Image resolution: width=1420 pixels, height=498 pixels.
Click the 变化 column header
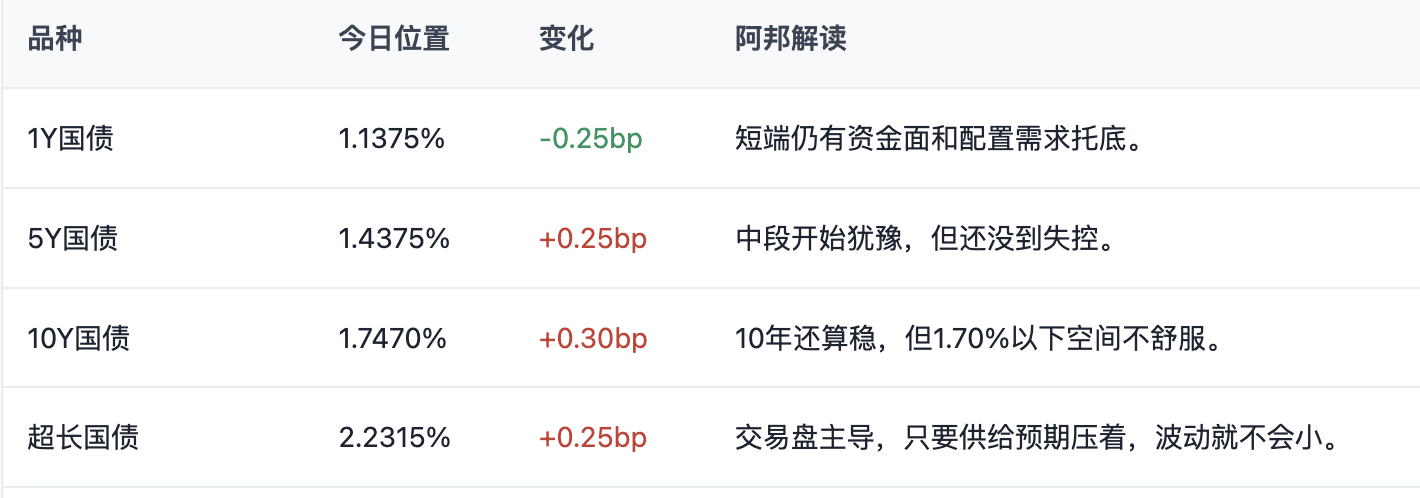567,39
